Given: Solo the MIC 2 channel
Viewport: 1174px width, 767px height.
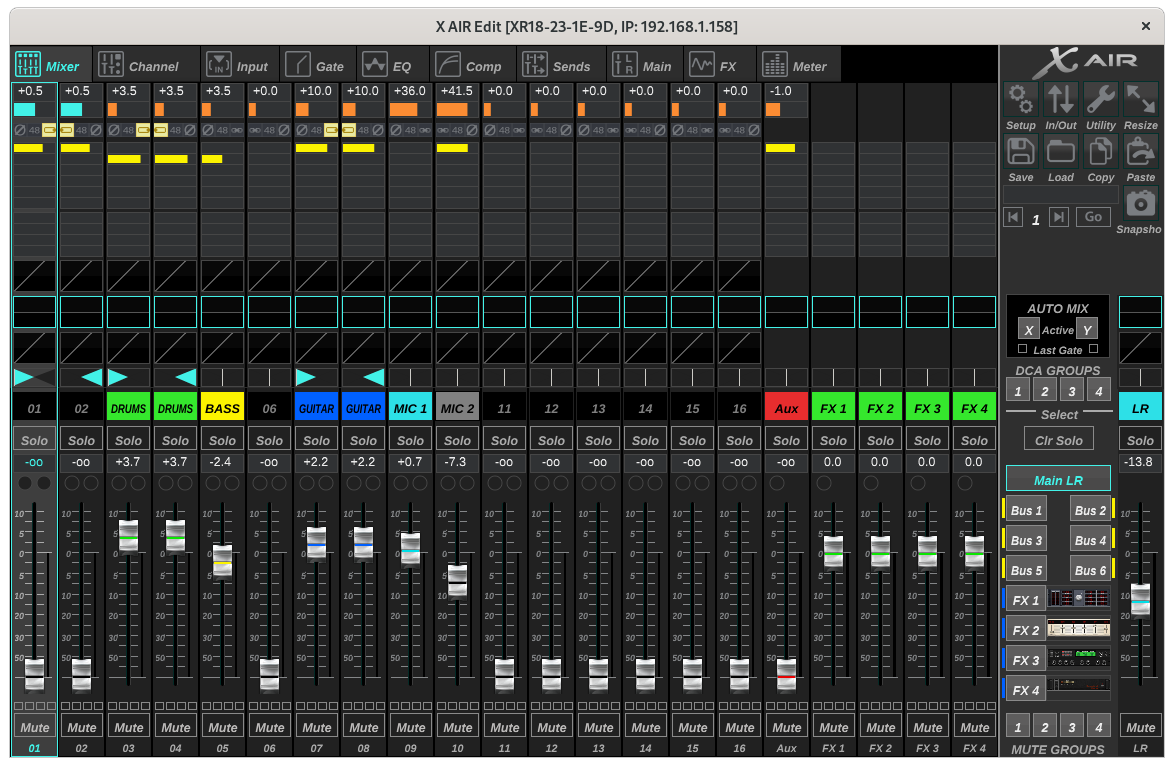Looking at the screenshot, I should 457,440.
